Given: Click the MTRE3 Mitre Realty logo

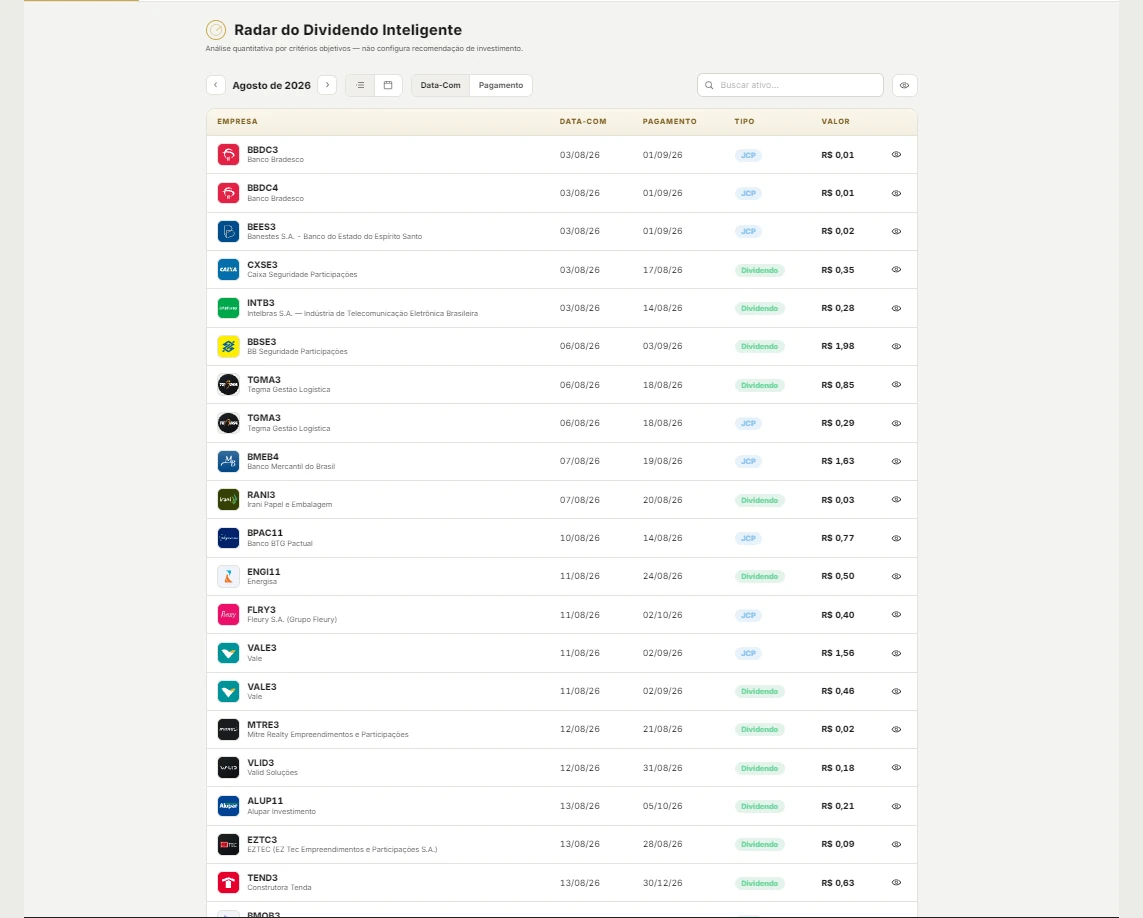Looking at the screenshot, I should (228, 729).
